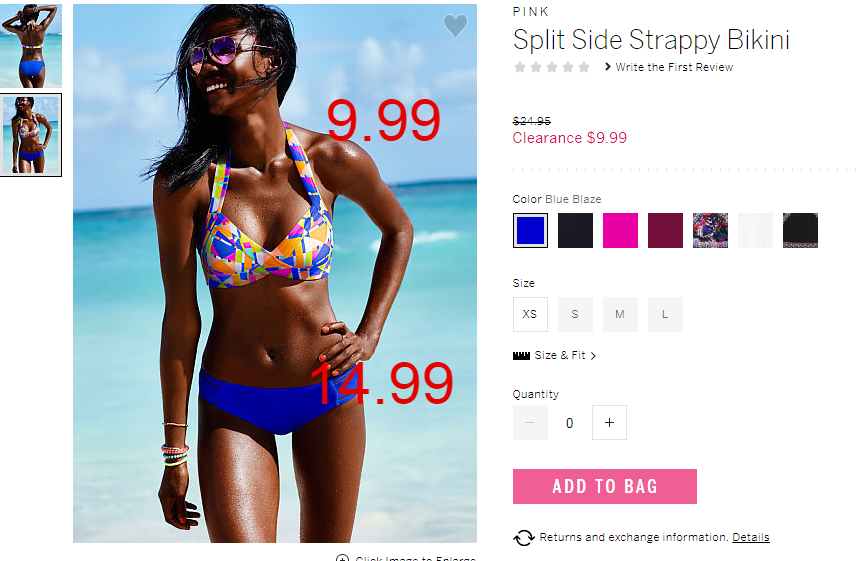Click the returns and exchange arrows icon
This screenshot has width=862, height=561.
[523, 537]
